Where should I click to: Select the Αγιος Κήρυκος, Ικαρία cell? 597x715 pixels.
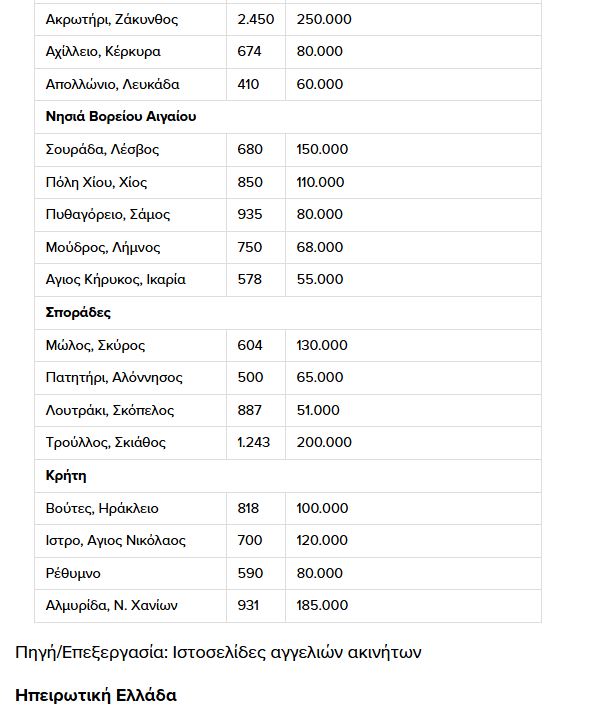pos(130,280)
